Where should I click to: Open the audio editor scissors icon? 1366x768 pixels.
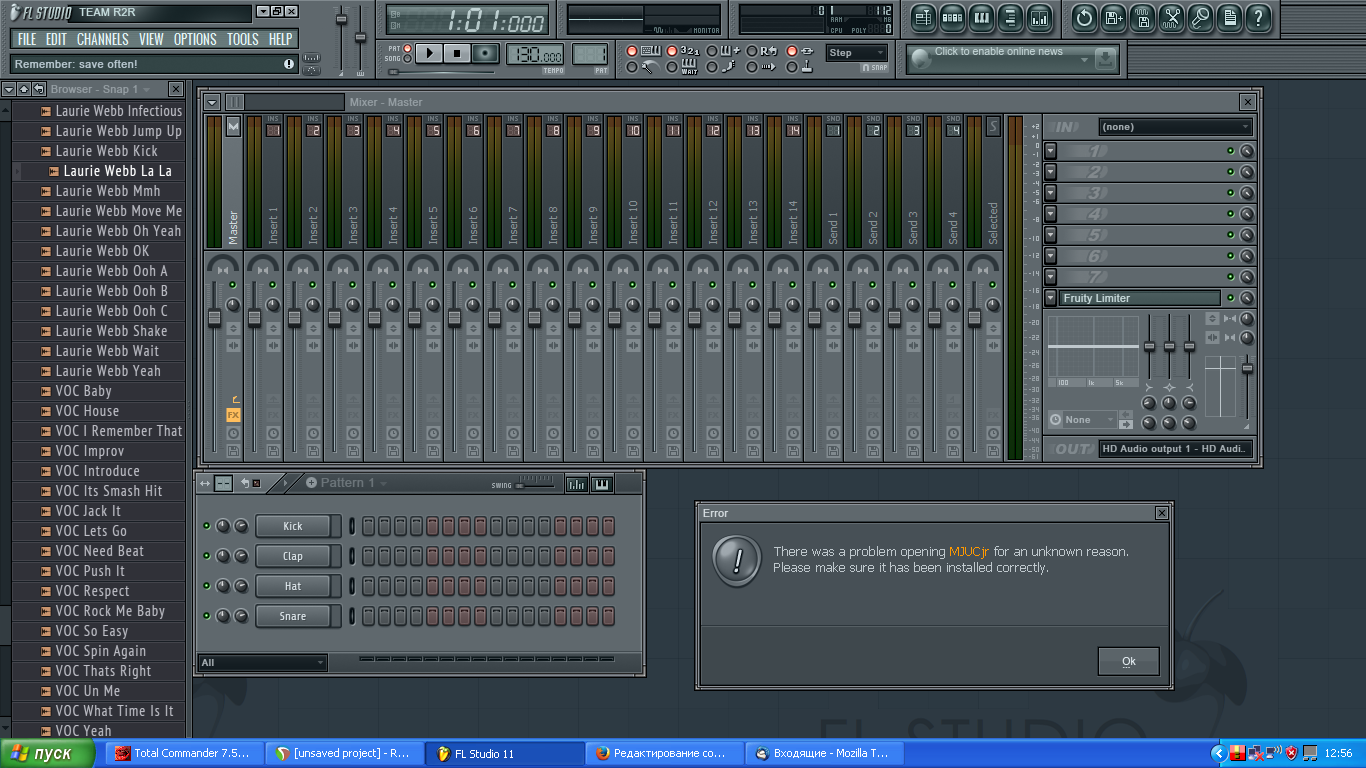[x=1172, y=17]
